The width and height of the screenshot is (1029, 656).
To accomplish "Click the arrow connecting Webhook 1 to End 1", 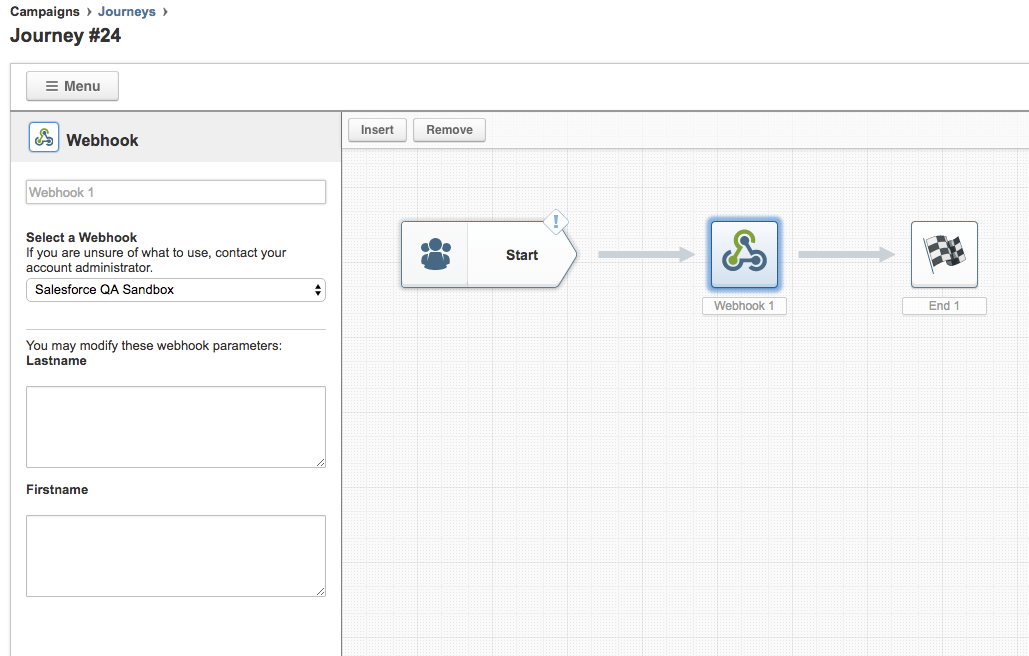I will pyautogui.click(x=845, y=255).
